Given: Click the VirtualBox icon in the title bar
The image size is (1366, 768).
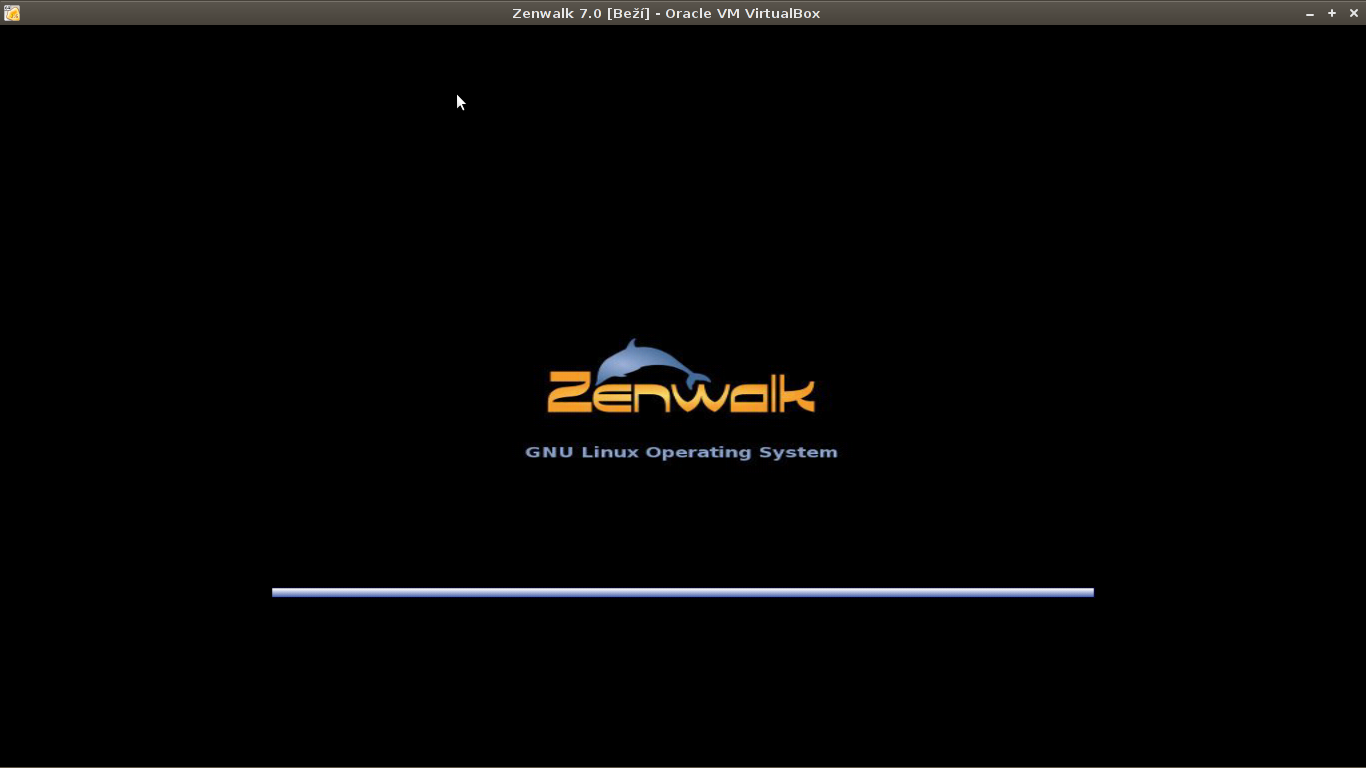Looking at the screenshot, I should coord(12,13).
